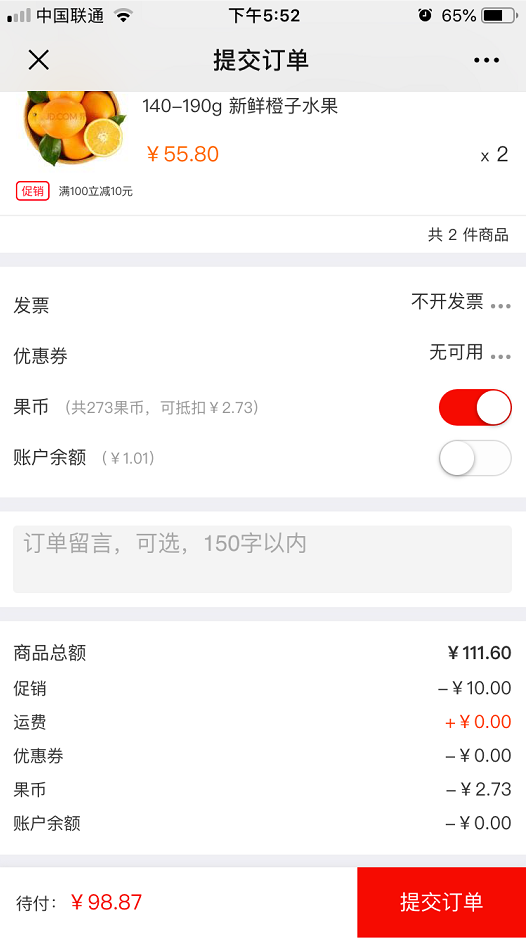Open the 优惠券 coupon row
The image size is (526, 939).
pos(263,356)
